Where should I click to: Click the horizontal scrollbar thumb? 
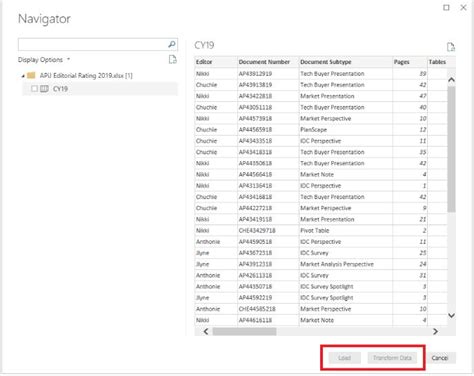tap(244, 331)
